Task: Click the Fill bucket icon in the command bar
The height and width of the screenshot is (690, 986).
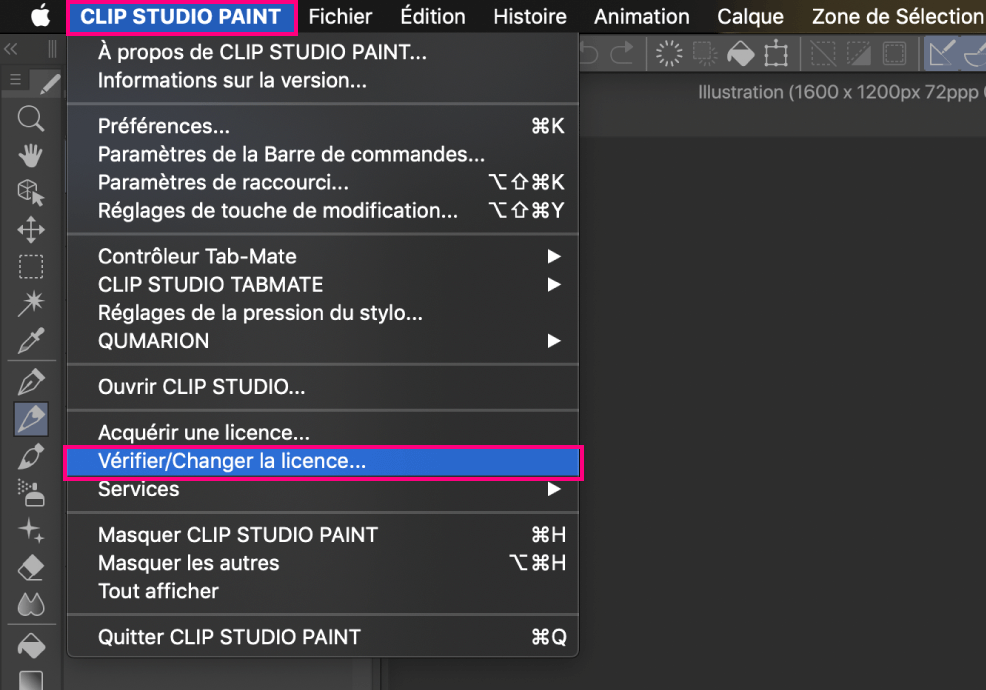Action: point(741,53)
